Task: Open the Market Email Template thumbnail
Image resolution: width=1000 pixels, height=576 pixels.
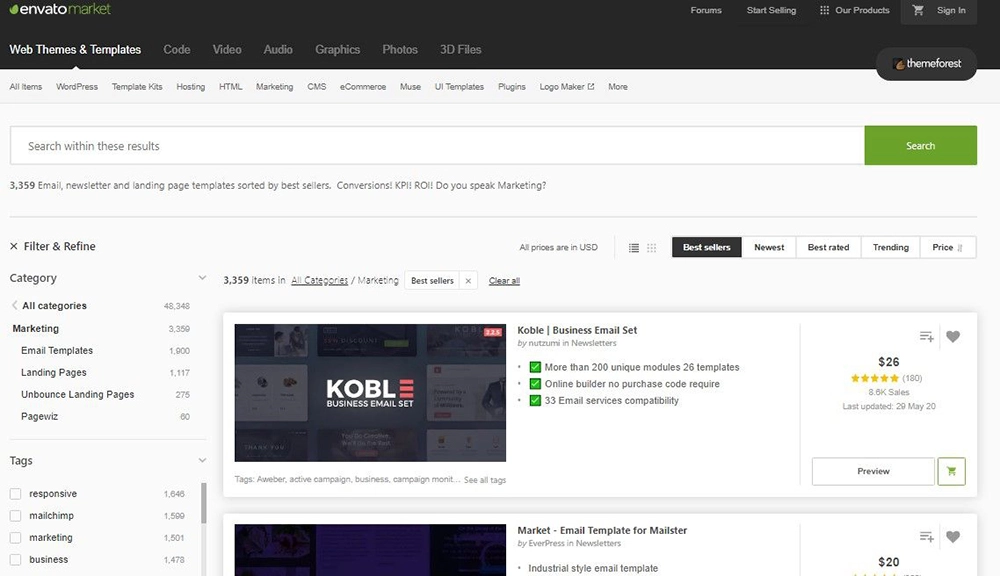Action: (370, 550)
